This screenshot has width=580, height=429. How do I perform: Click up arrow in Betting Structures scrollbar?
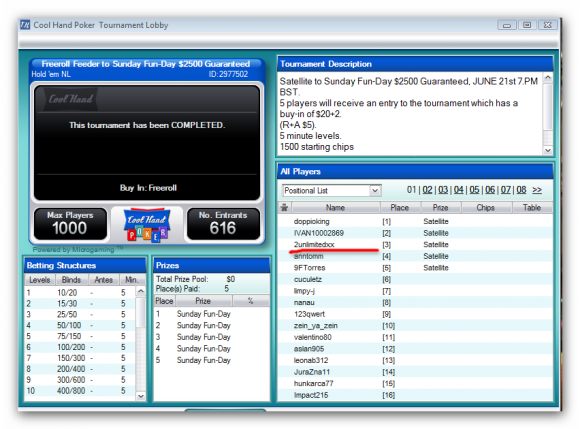(141, 291)
